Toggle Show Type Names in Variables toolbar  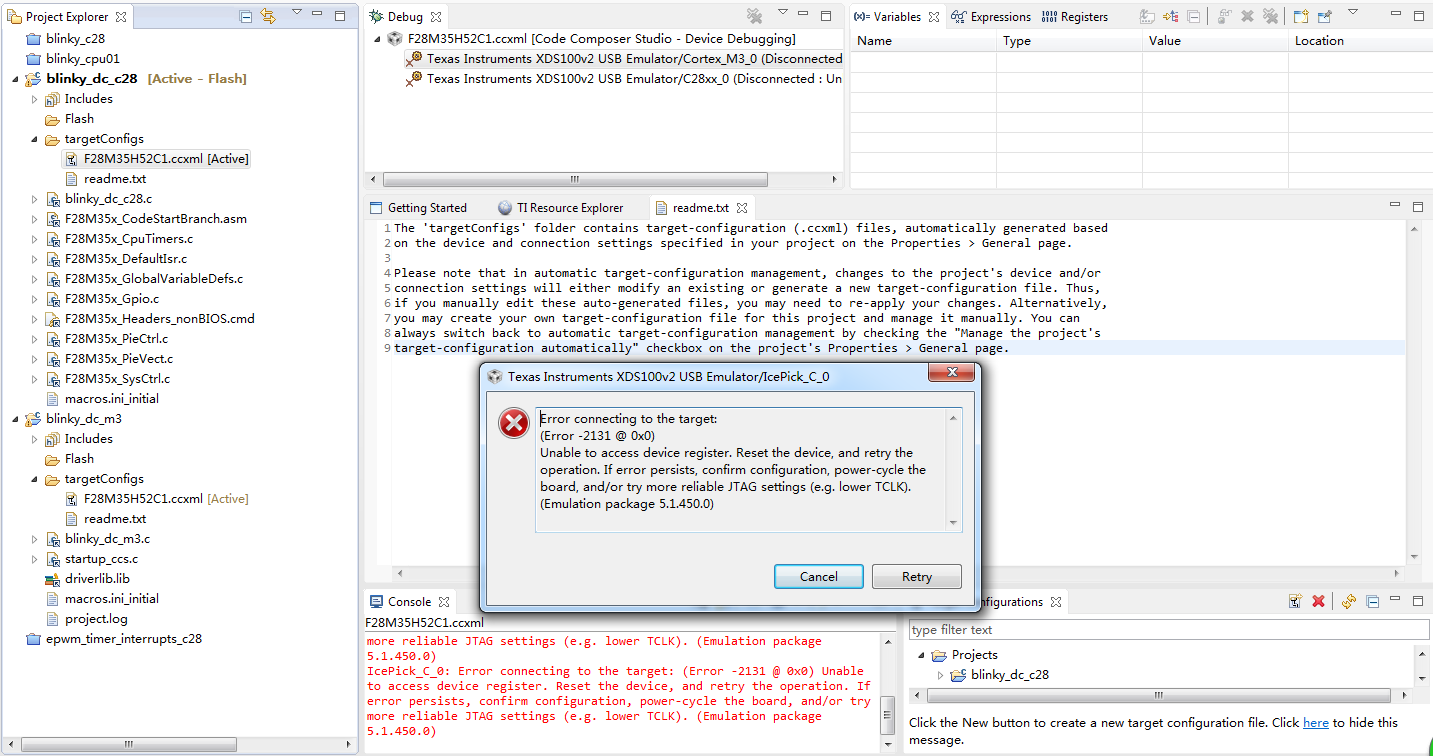[x=1147, y=16]
